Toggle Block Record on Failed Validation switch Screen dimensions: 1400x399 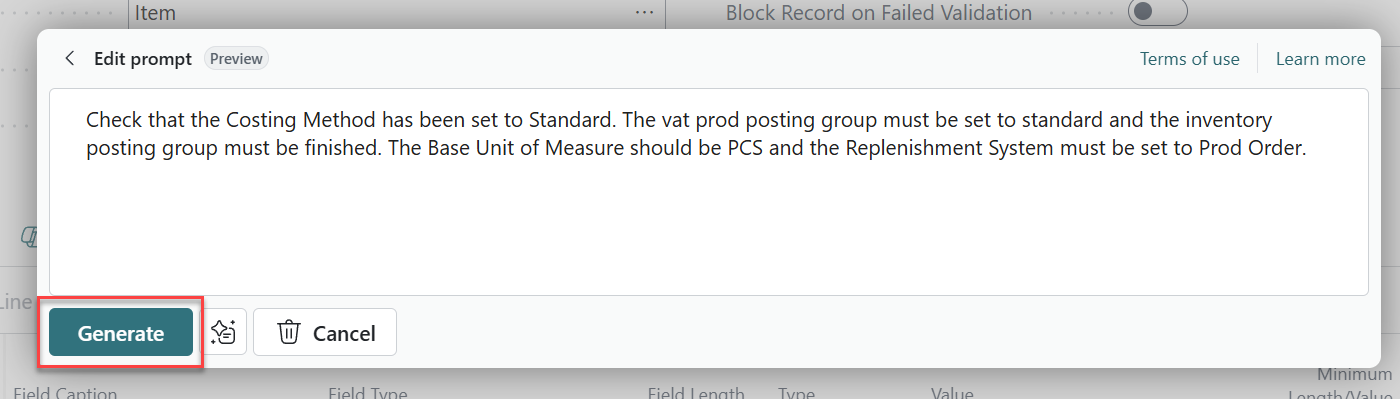[1157, 12]
